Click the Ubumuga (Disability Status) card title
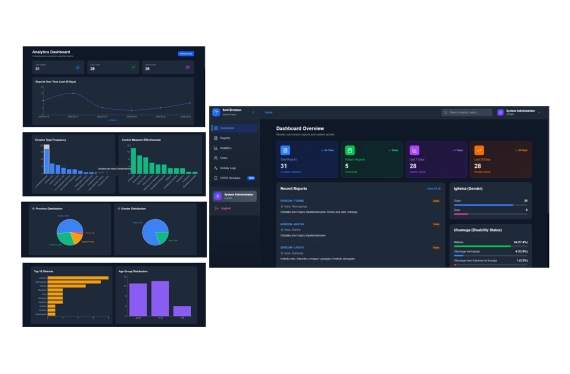Screen dimensions: 570x374 pos(478,230)
